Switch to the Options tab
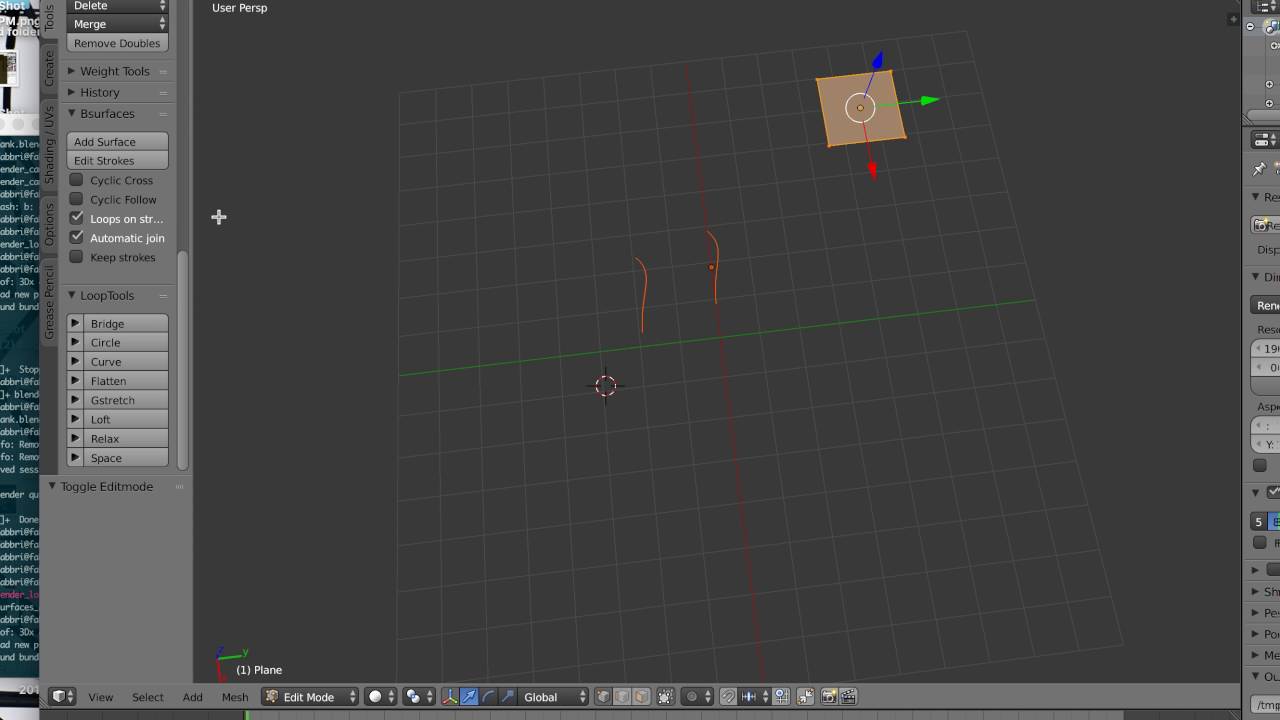 (49, 223)
